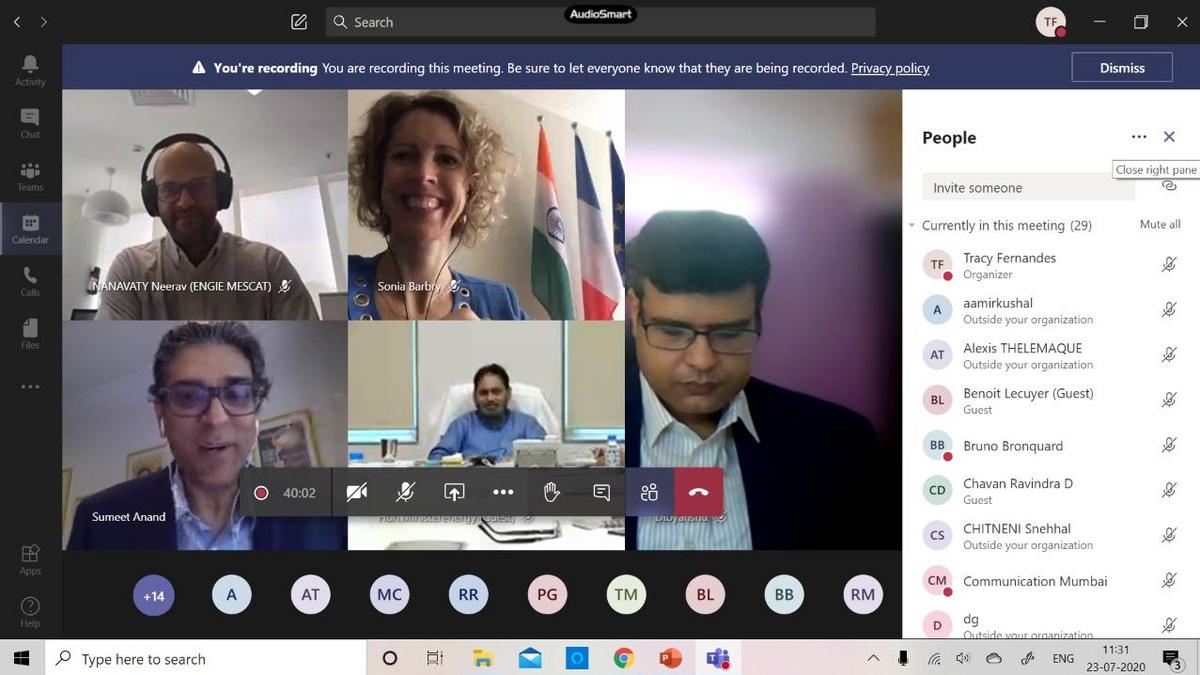
Task: Hang up the call with red button
Action: pos(698,492)
